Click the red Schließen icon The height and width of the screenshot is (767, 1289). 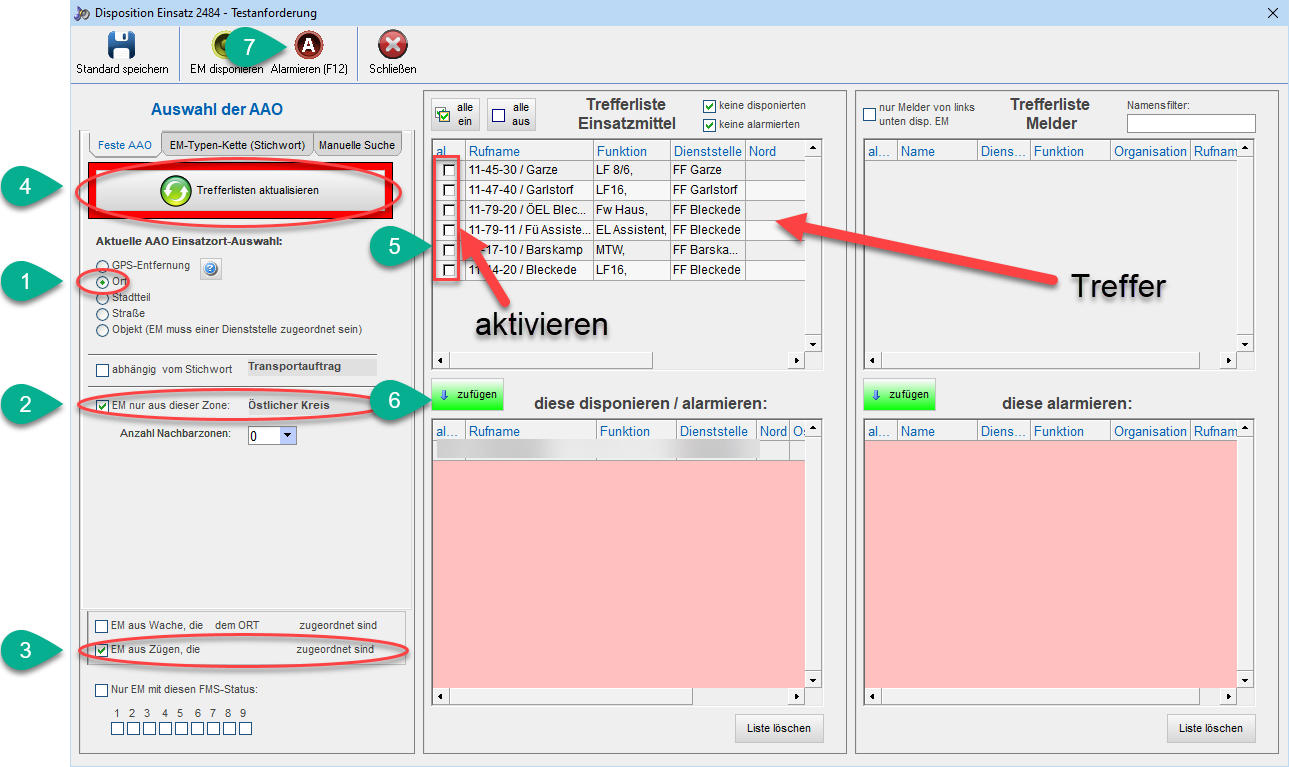click(x=392, y=46)
